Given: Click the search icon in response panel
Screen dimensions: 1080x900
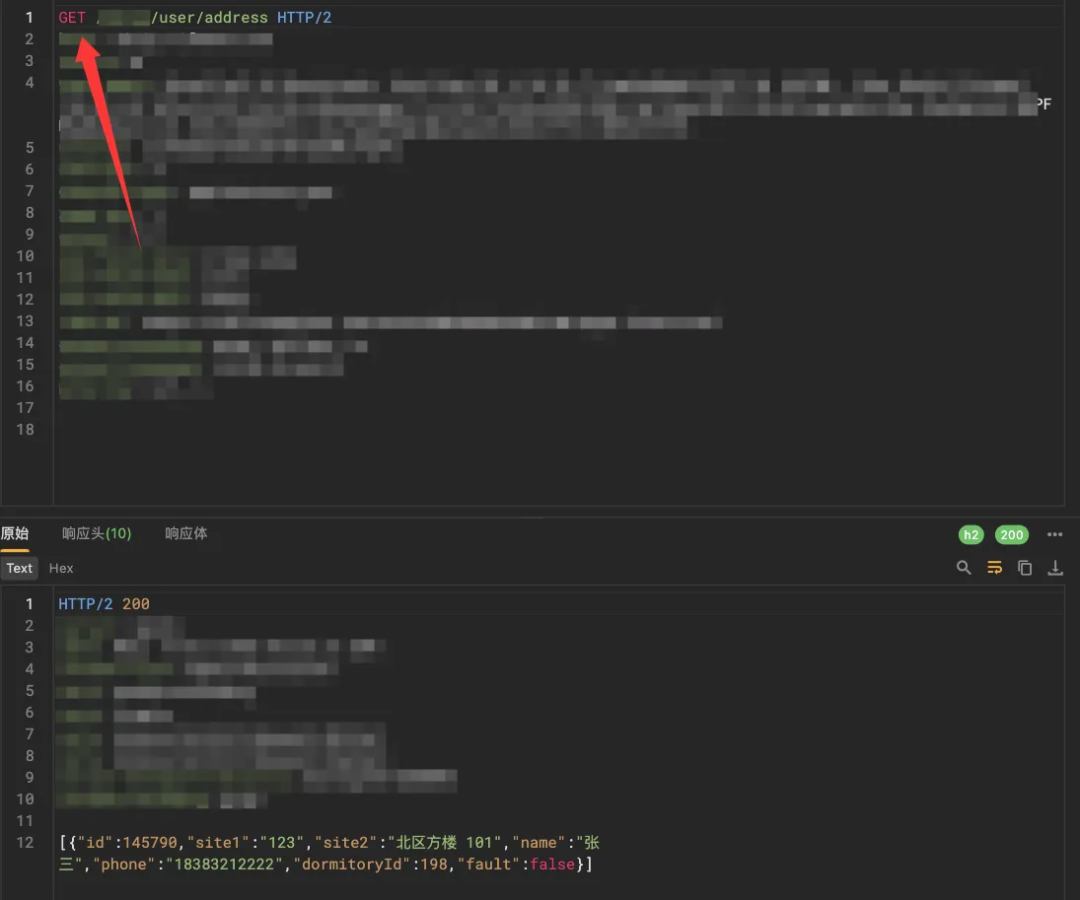Looking at the screenshot, I should [964, 567].
